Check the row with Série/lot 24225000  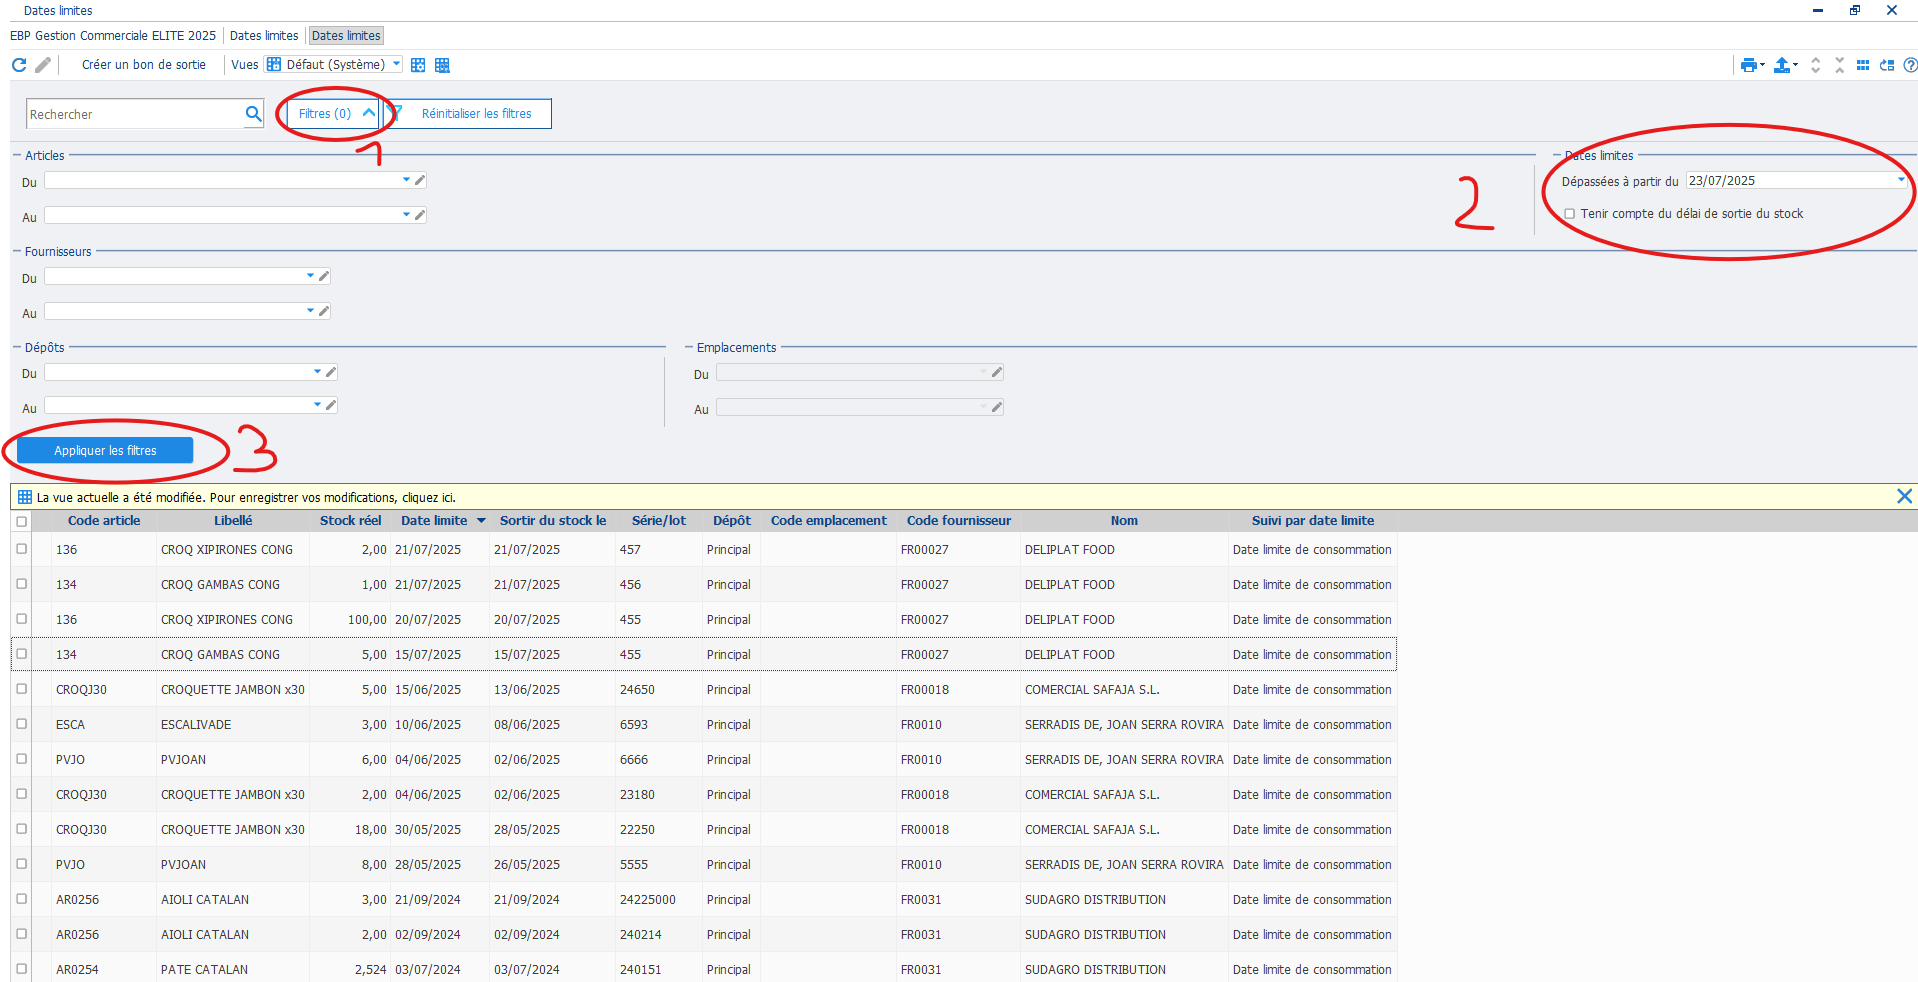21,899
